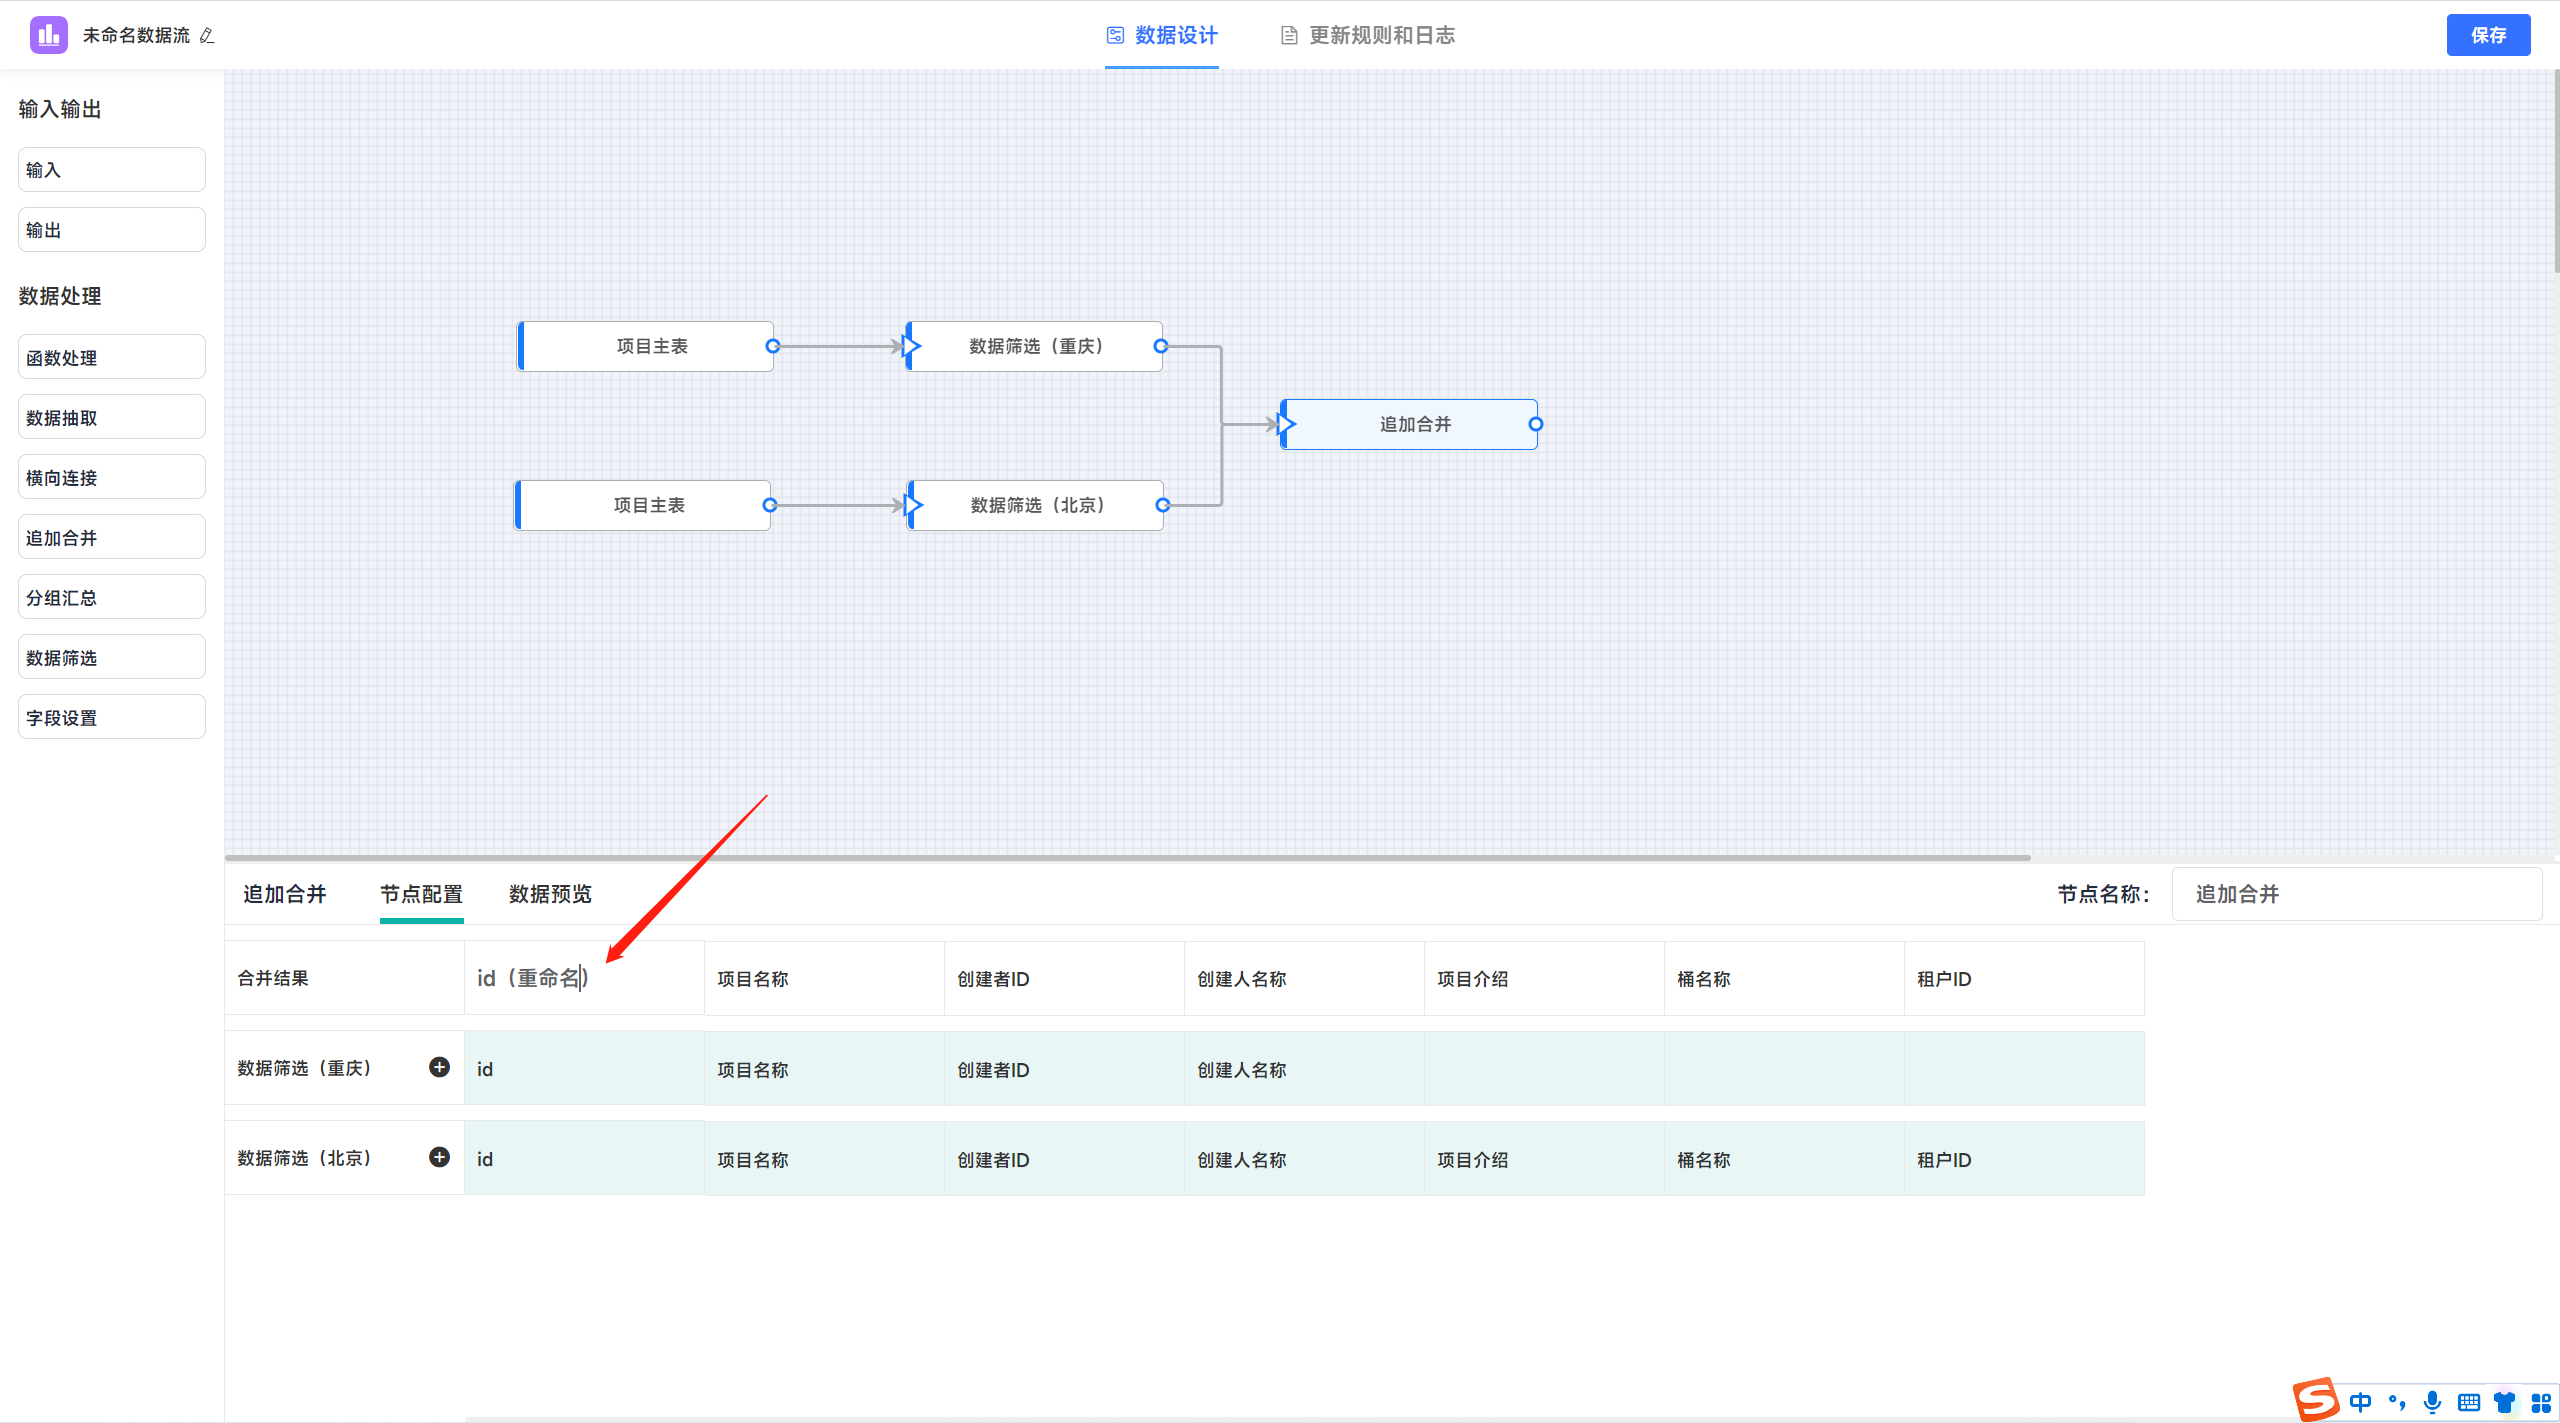Click the shirt skin icon in IME bar
This screenshot has height=1423, width=2560.
[2505, 1402]
